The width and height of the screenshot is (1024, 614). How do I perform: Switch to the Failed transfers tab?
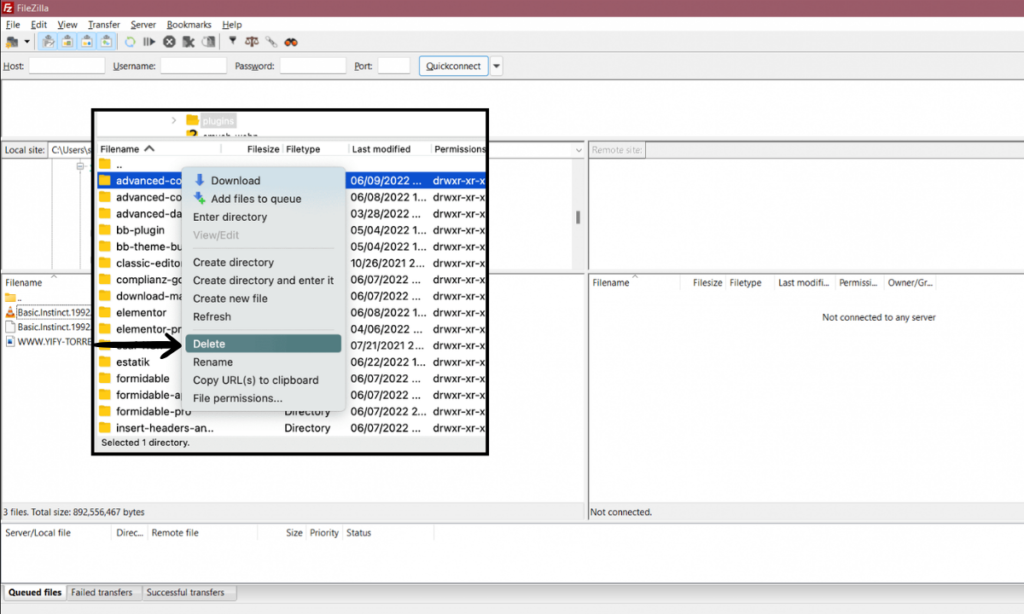click(101, 592)
